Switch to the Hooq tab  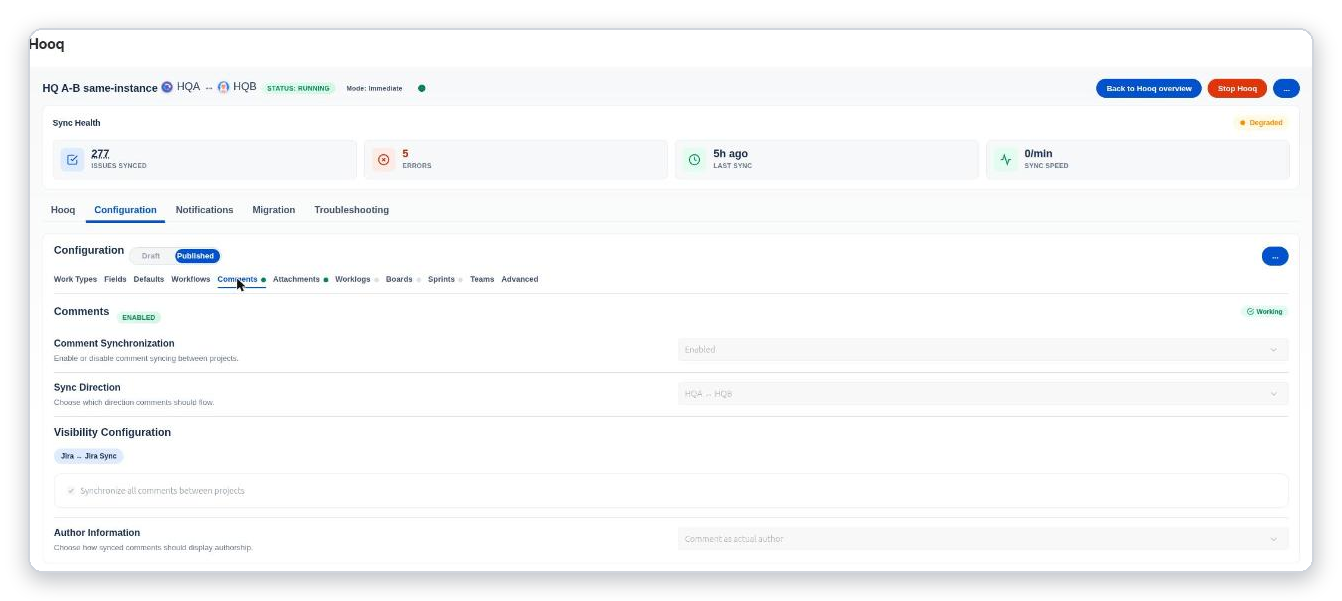[63, 210]
